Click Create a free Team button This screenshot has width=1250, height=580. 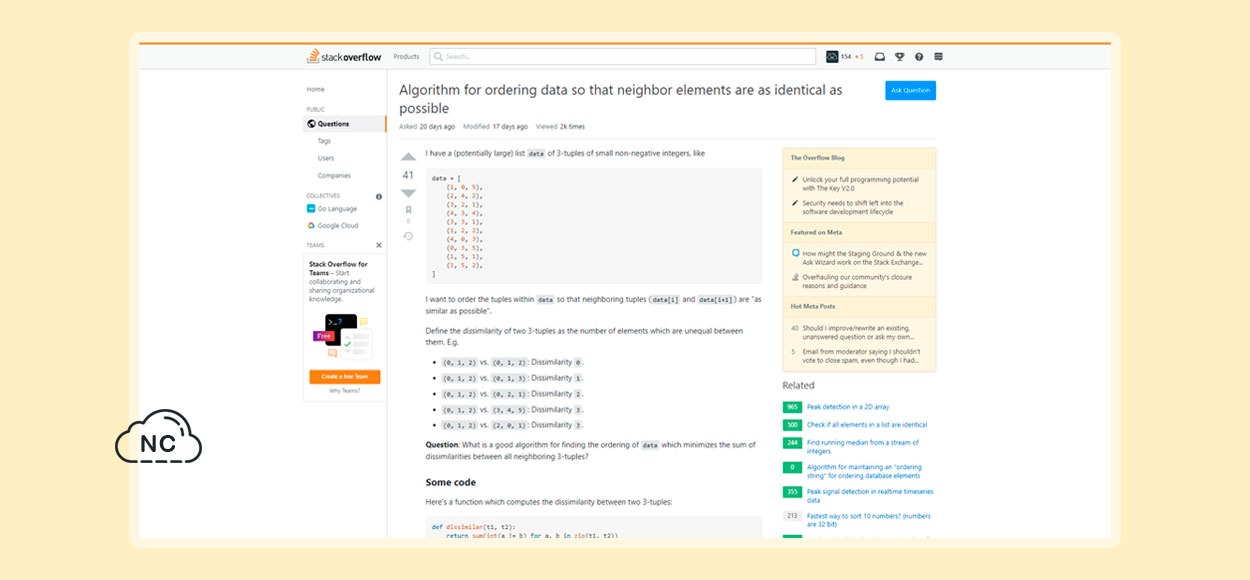[x=344, y=377]
